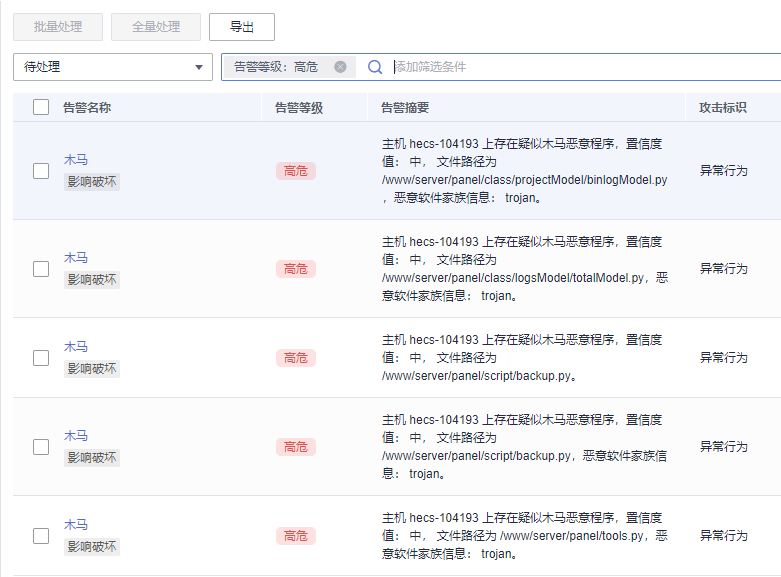Remove the 告警等级: 高危 filter tag

point(340,67)
